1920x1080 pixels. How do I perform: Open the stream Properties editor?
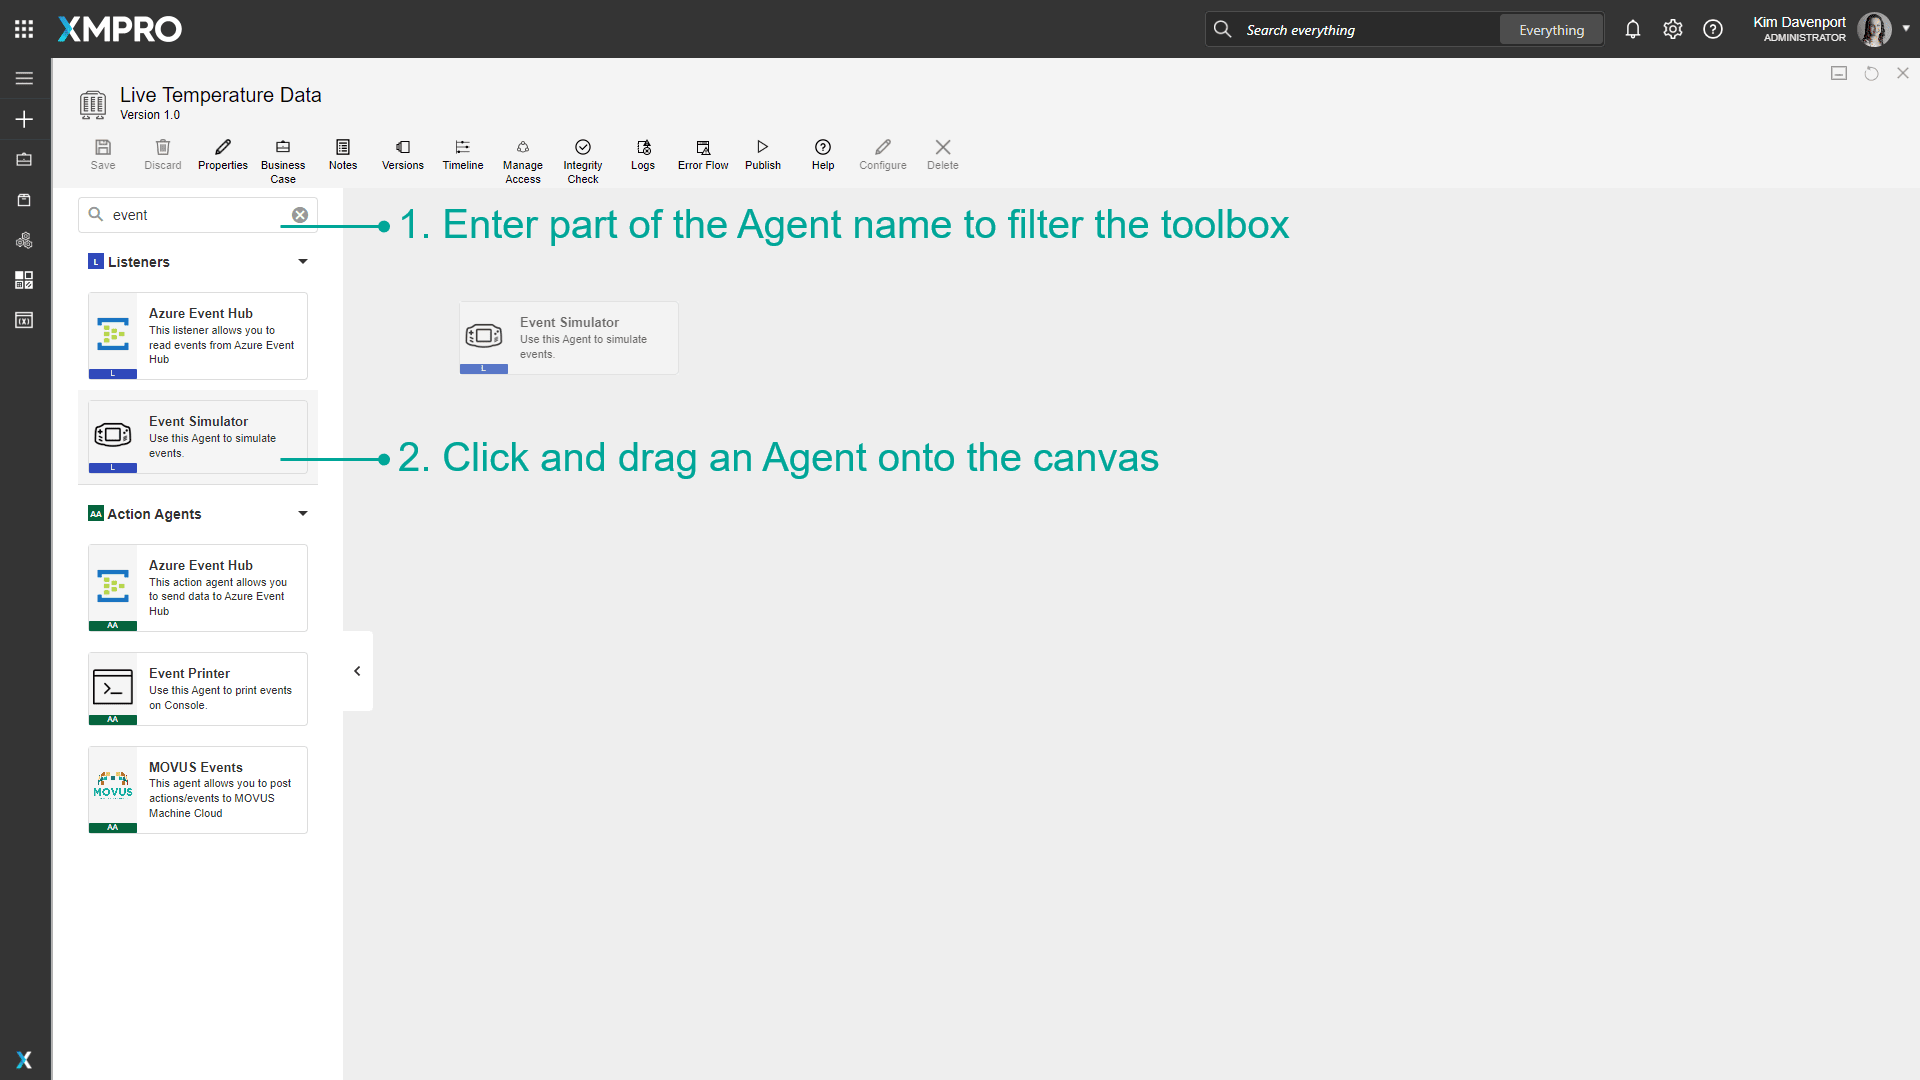click(222, 153)
